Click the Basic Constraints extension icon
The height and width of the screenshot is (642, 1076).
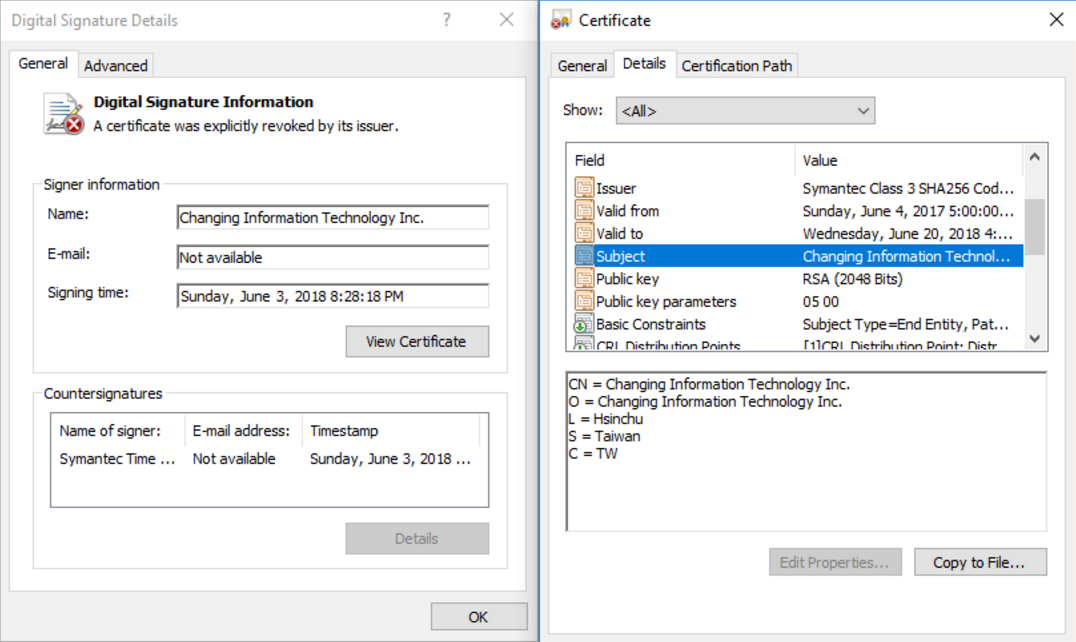(584, 324)
